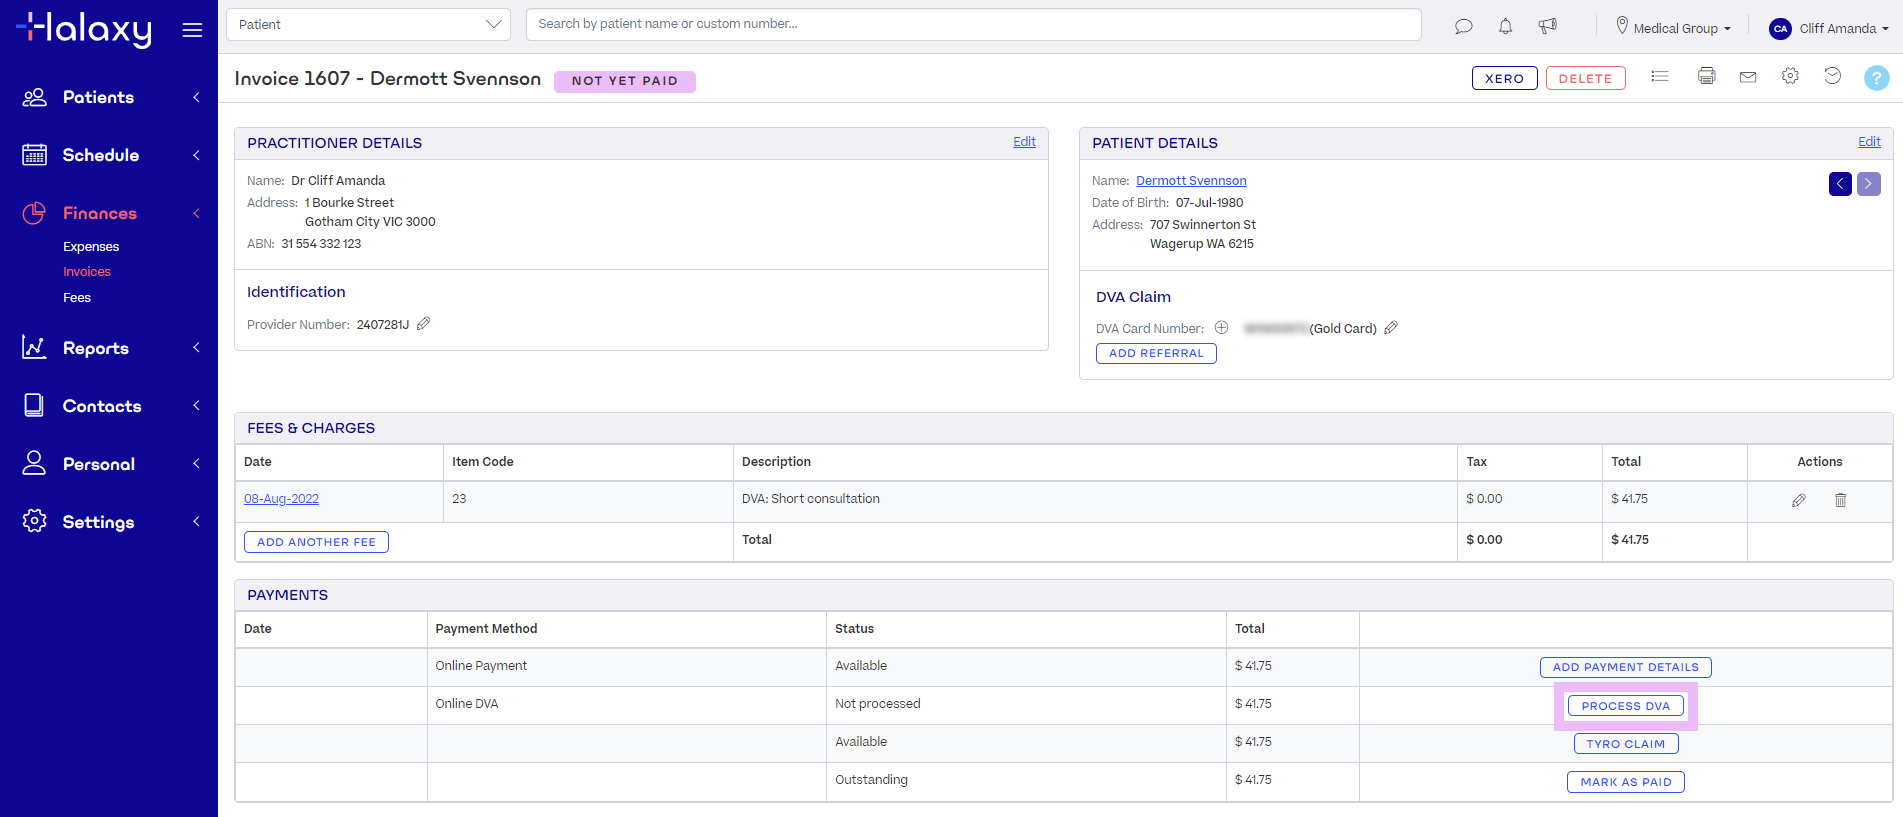The height and width of the screenshot is (817, 1903).
Task: Click the patient search input field
Action: [x=972, y=24]
